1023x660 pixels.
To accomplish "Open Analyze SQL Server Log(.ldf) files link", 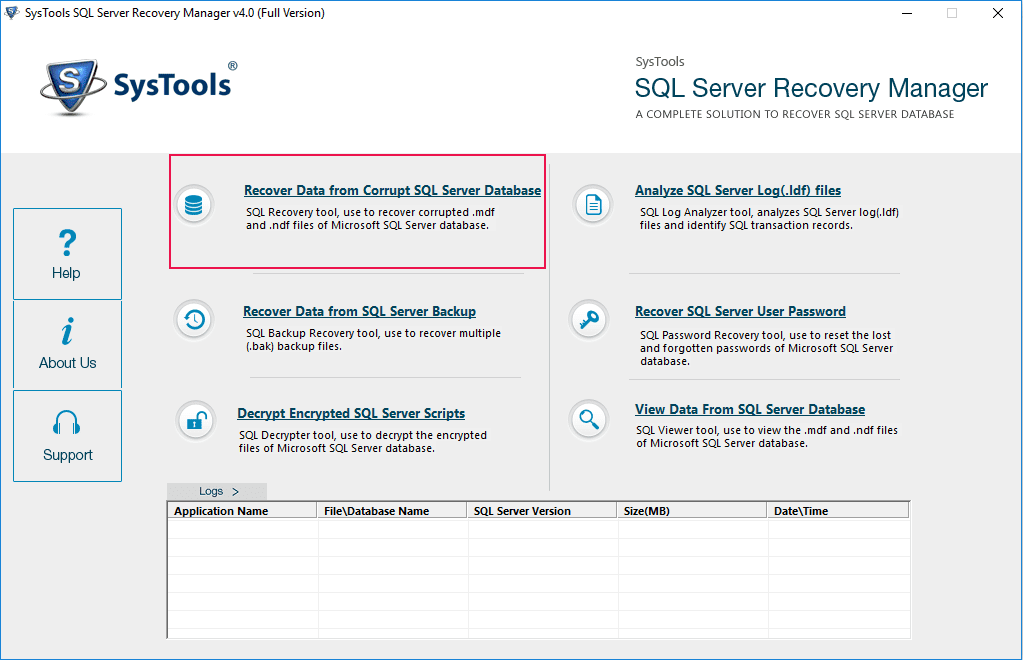I will click(737, 190).
